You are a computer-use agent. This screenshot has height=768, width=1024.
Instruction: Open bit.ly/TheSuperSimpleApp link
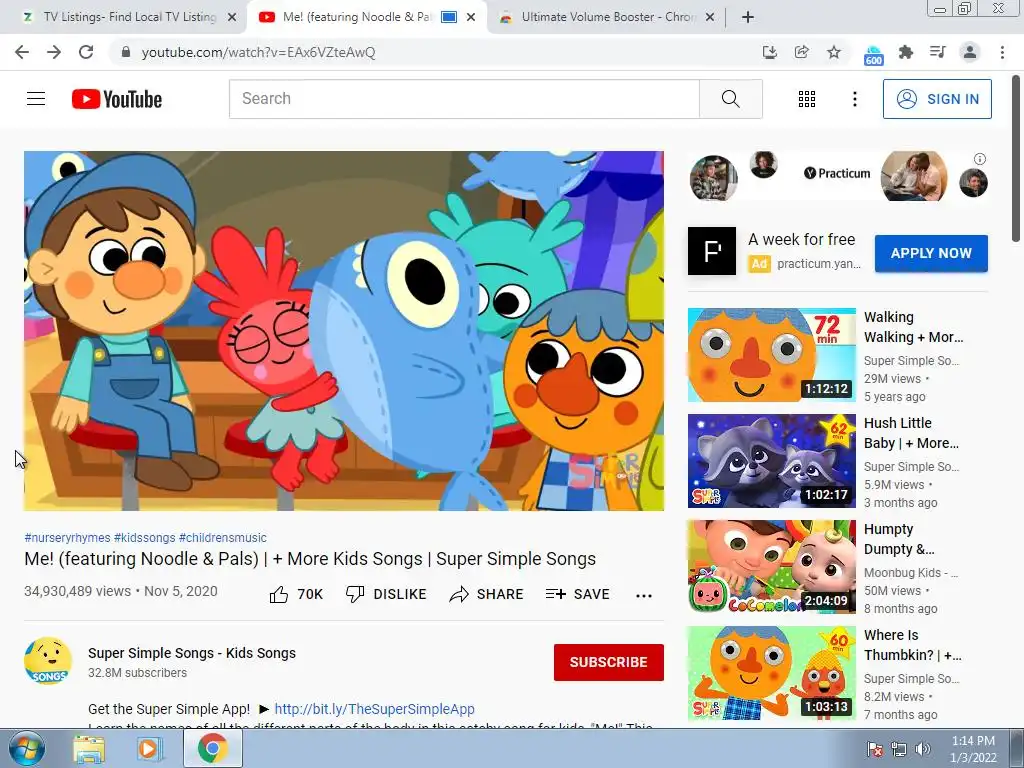click(x=374, y=709)
